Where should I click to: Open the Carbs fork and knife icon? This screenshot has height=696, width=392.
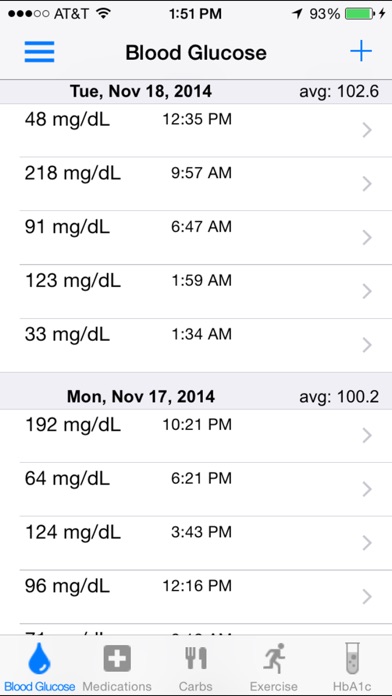tap(196, 658)
